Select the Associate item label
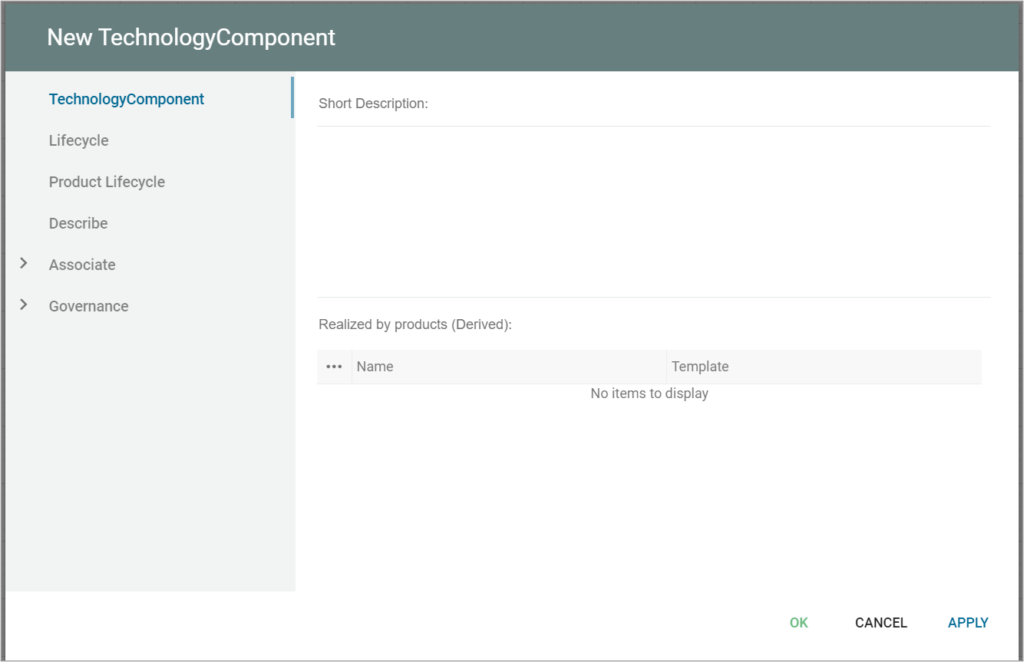The image size is (1024, 662). [82, 265]
